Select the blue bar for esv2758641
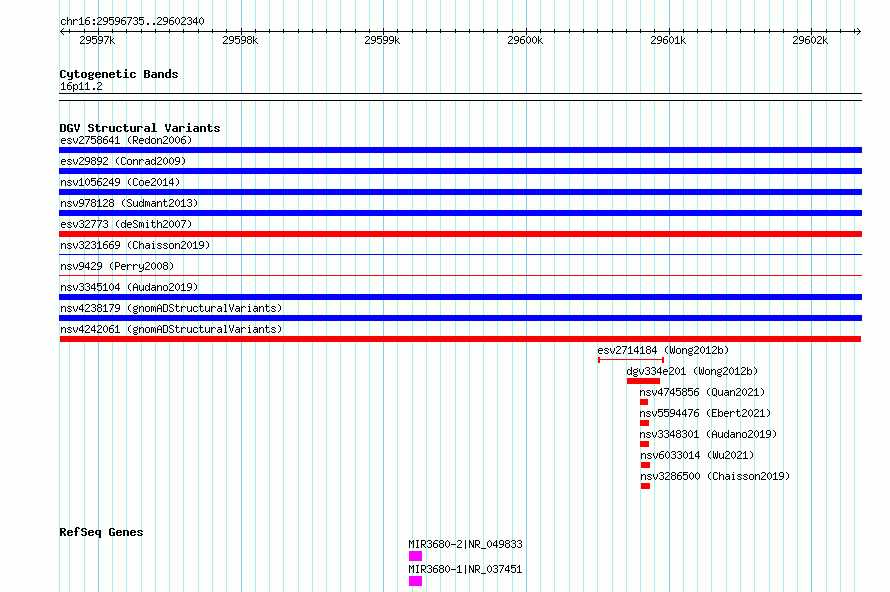Image resolution: width=890 pixels, height=592 pixels. (x=460, y=150)
